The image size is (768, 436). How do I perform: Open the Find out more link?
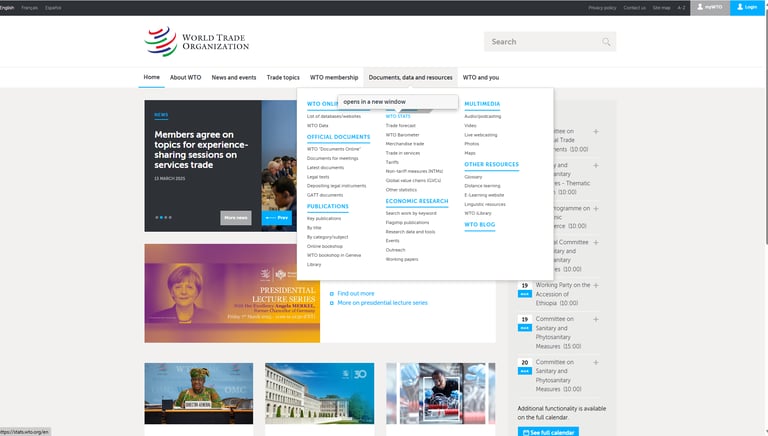356,293
